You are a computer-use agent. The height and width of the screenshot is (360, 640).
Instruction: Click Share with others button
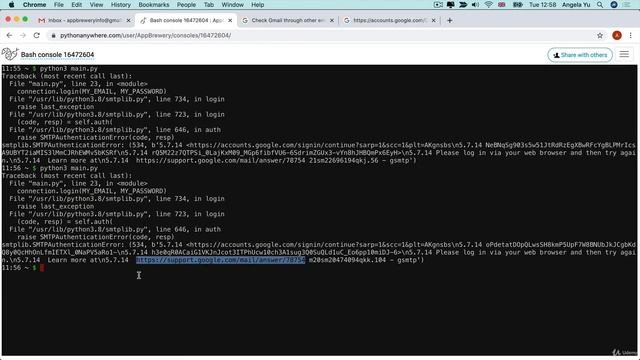click(580, 55)
